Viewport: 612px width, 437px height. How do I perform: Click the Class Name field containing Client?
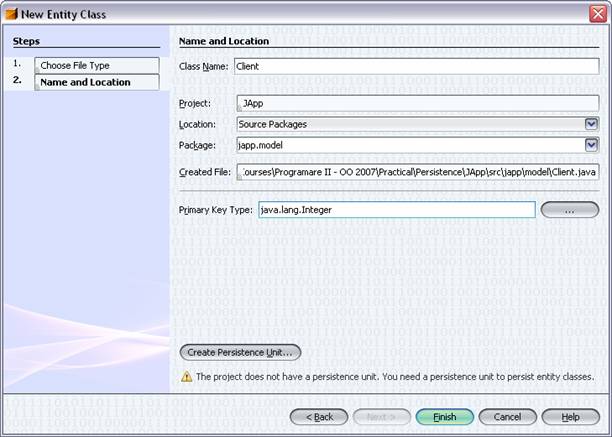416,66
